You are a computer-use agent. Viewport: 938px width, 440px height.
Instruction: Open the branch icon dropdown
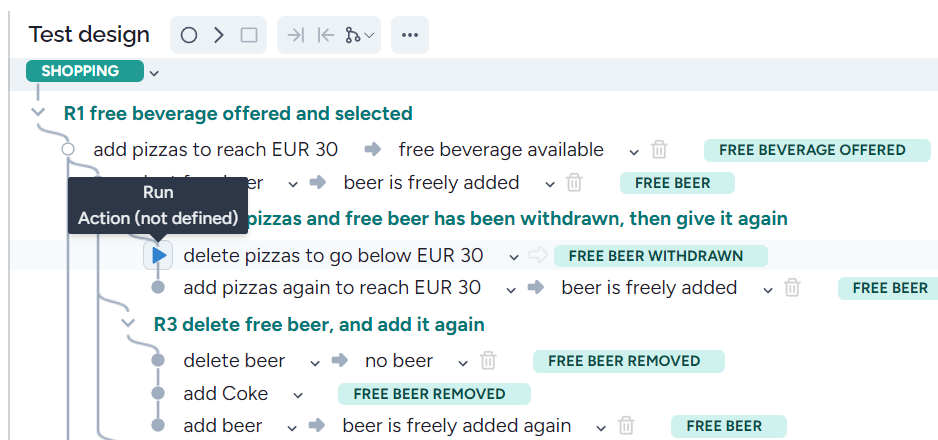point(360,35)
